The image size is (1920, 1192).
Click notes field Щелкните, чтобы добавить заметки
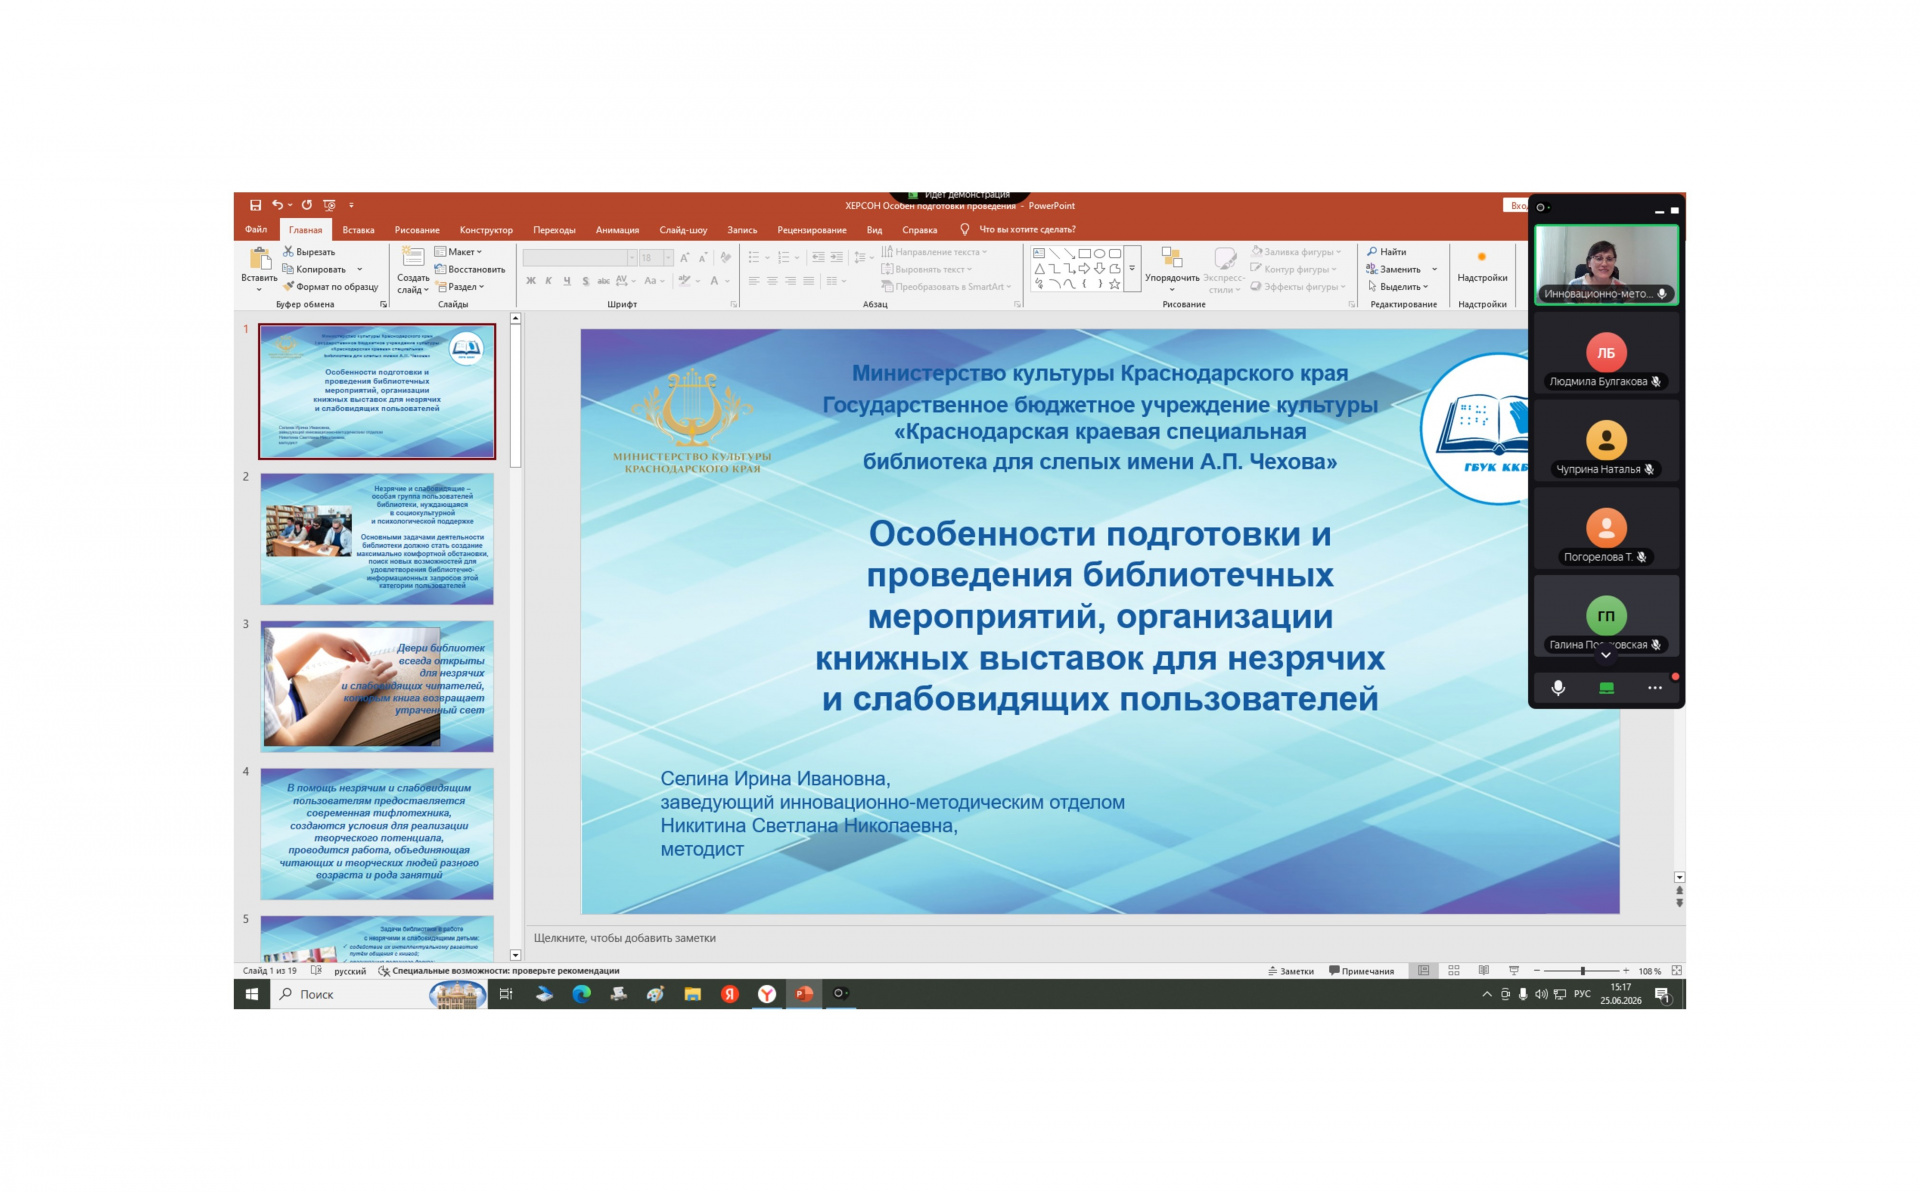(x=625, y=938)
